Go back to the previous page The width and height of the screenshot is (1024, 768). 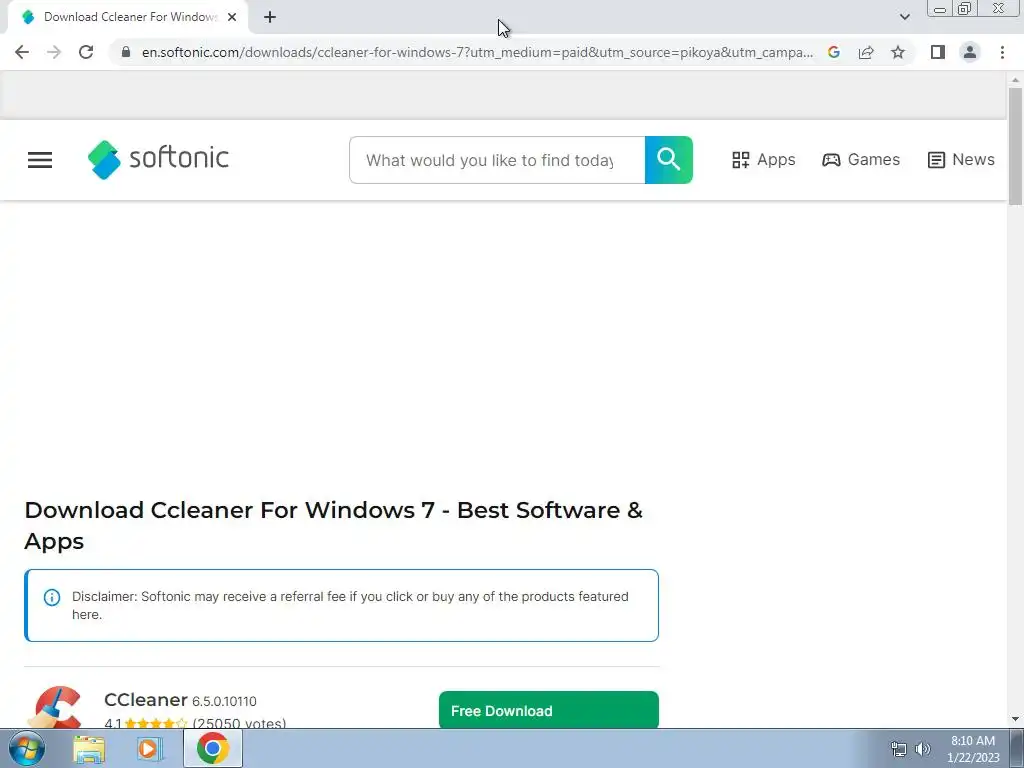(22, 52)
